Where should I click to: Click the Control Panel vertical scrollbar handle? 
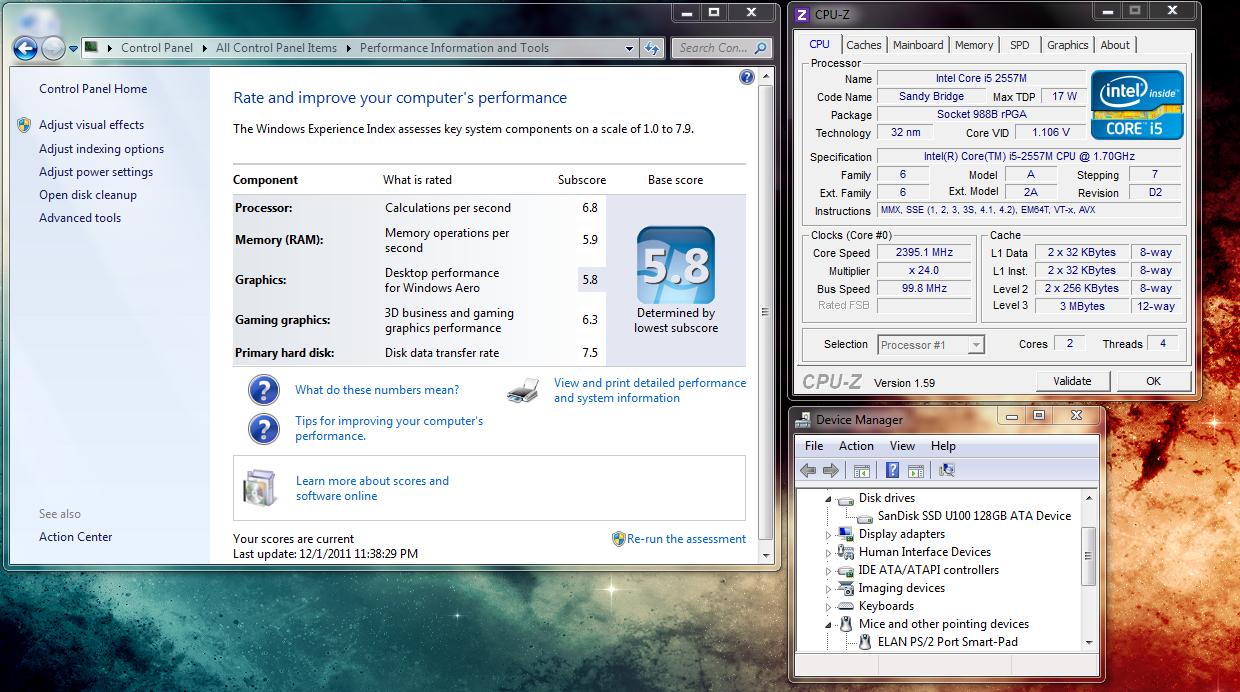tap(766, 311)
